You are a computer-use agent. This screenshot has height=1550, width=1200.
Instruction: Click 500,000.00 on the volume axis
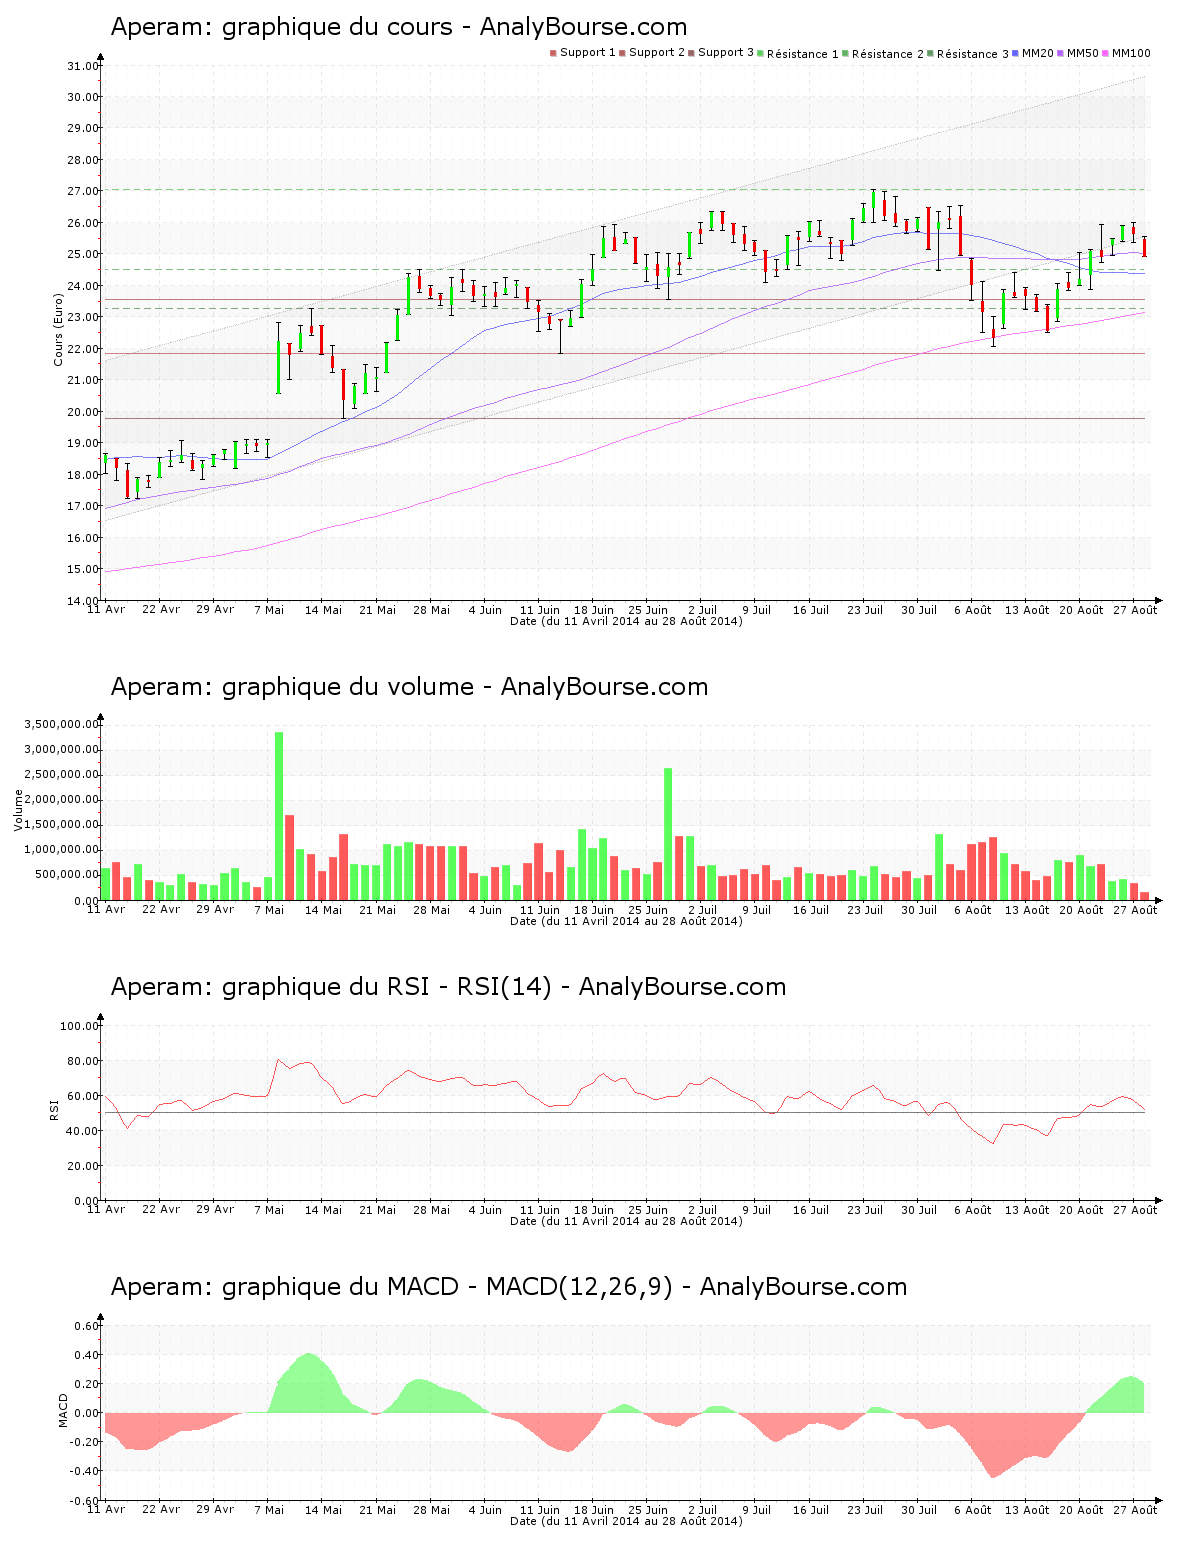coord(67,875)
